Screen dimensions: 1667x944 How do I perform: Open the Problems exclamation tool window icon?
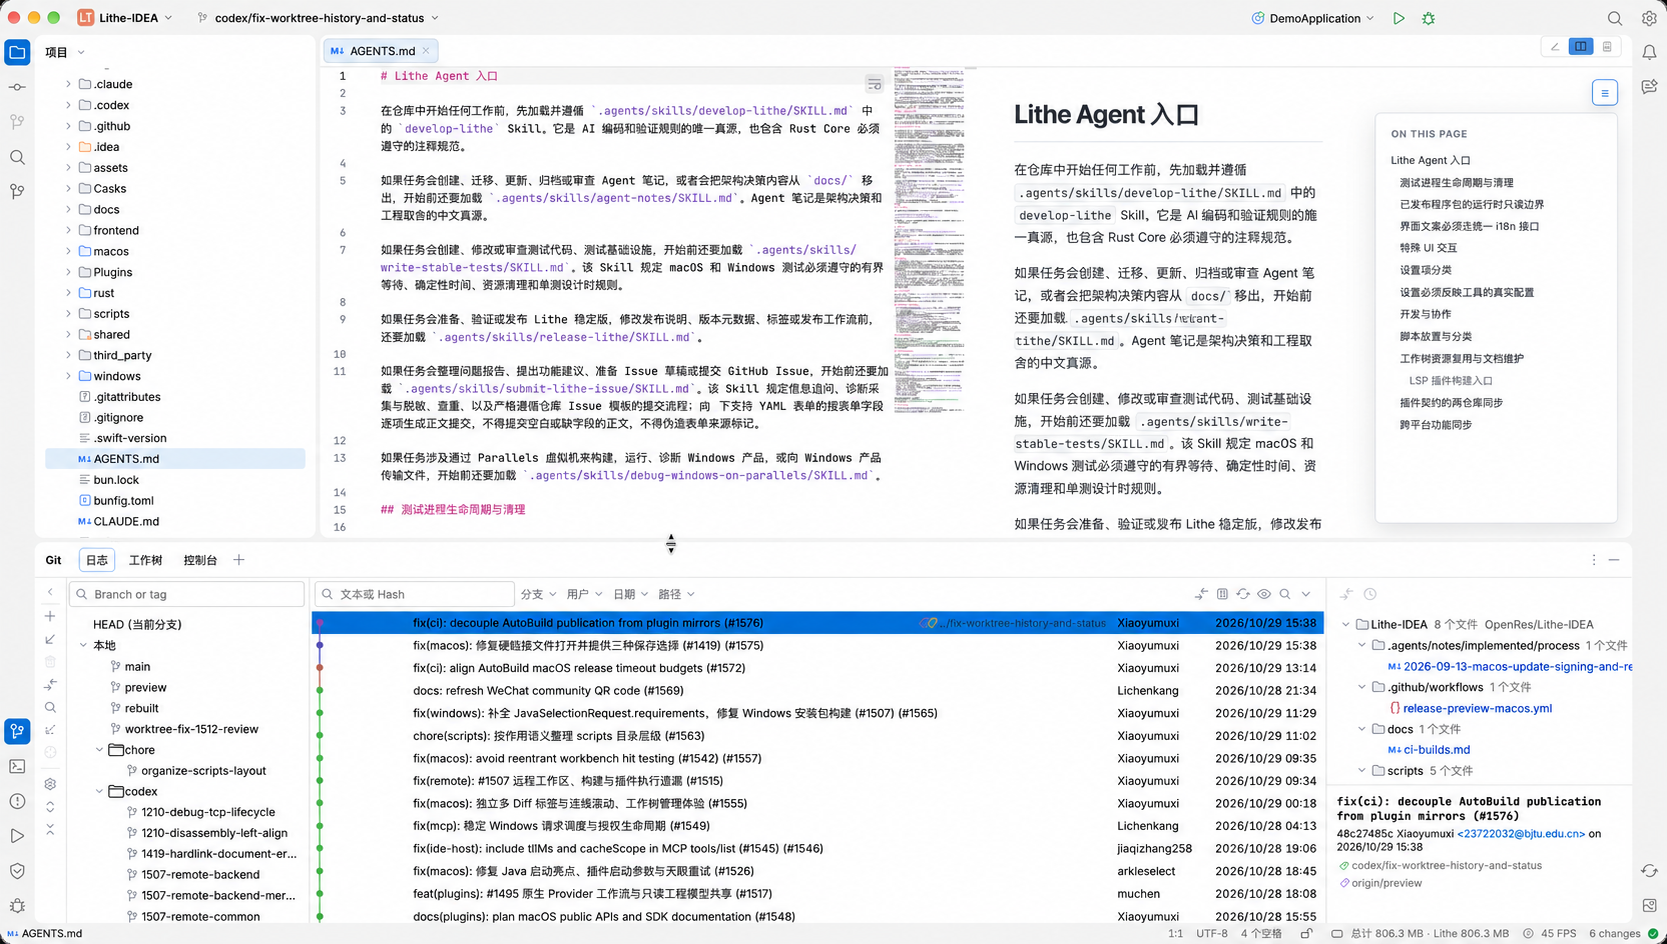[x=17, y=801]
